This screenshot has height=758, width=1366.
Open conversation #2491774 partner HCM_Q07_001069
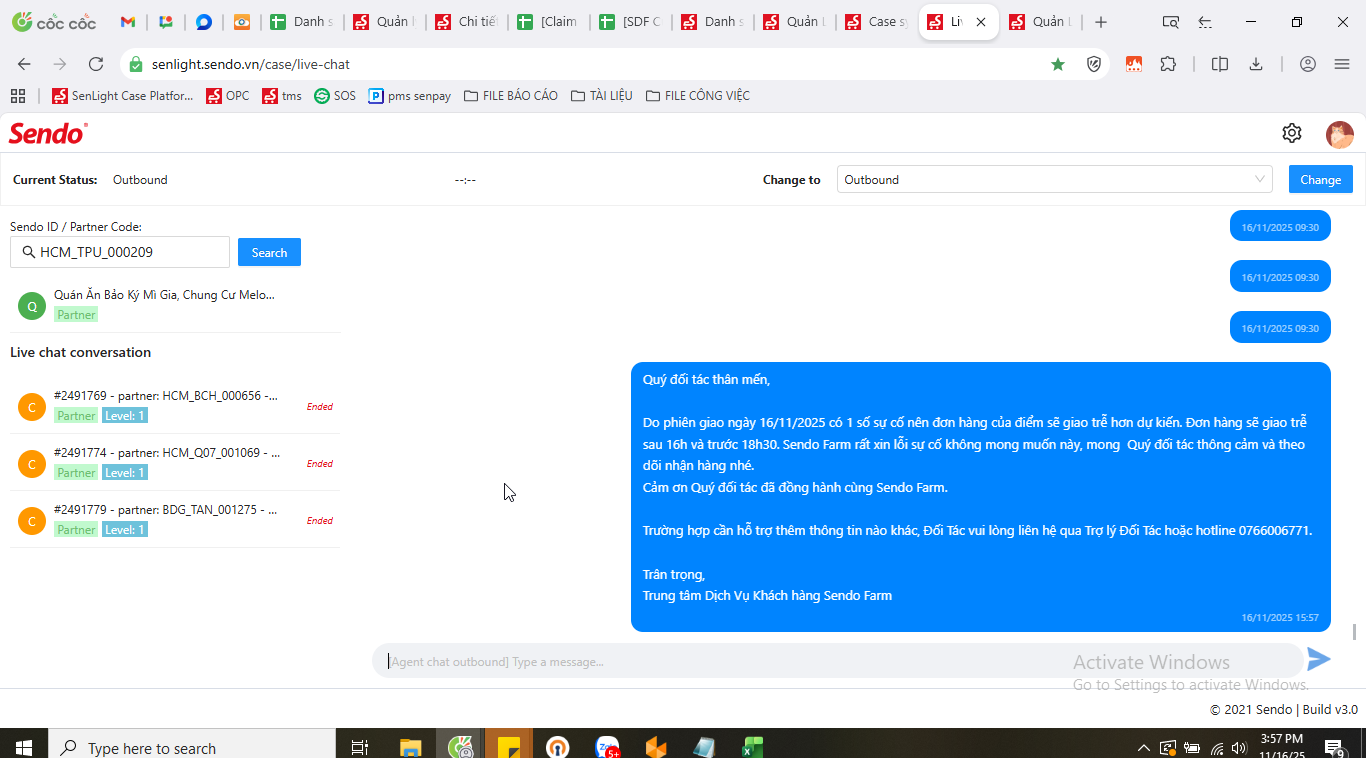175,463
